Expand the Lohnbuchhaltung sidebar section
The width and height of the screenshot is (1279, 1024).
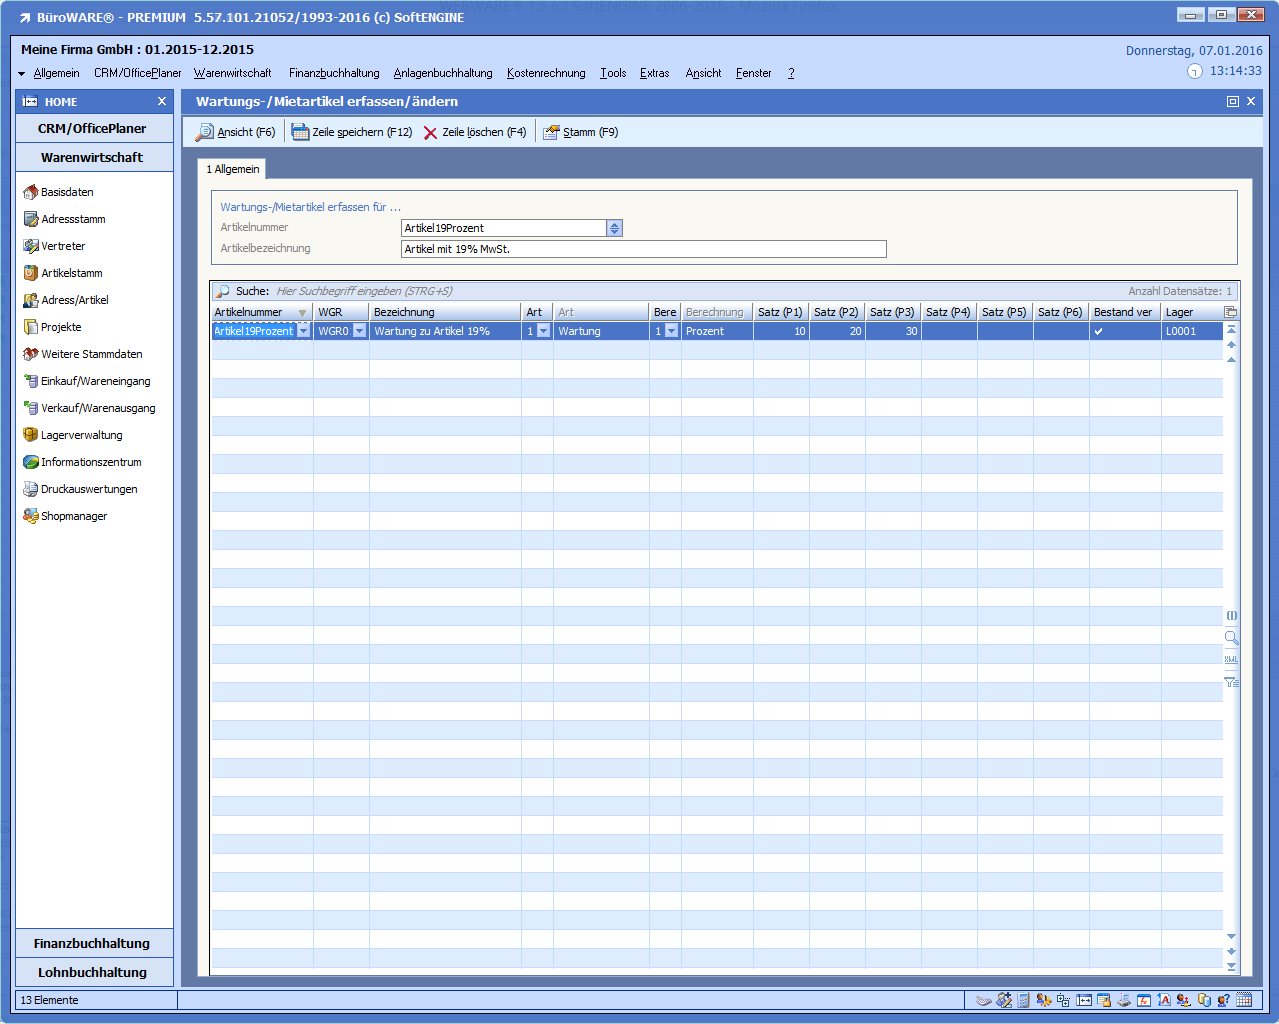tap(93, 972)
